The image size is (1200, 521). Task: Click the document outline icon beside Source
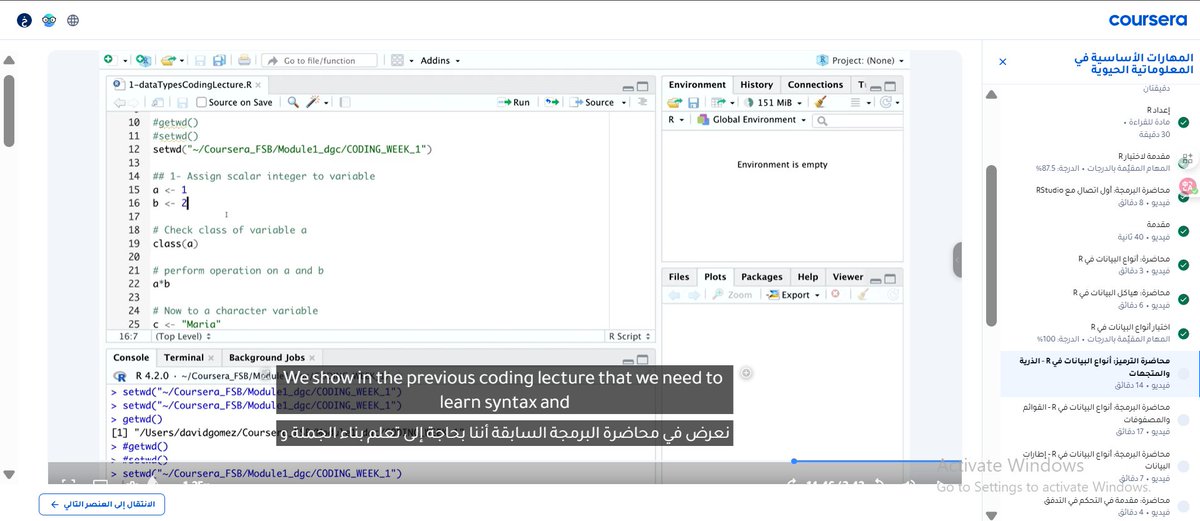644,102
